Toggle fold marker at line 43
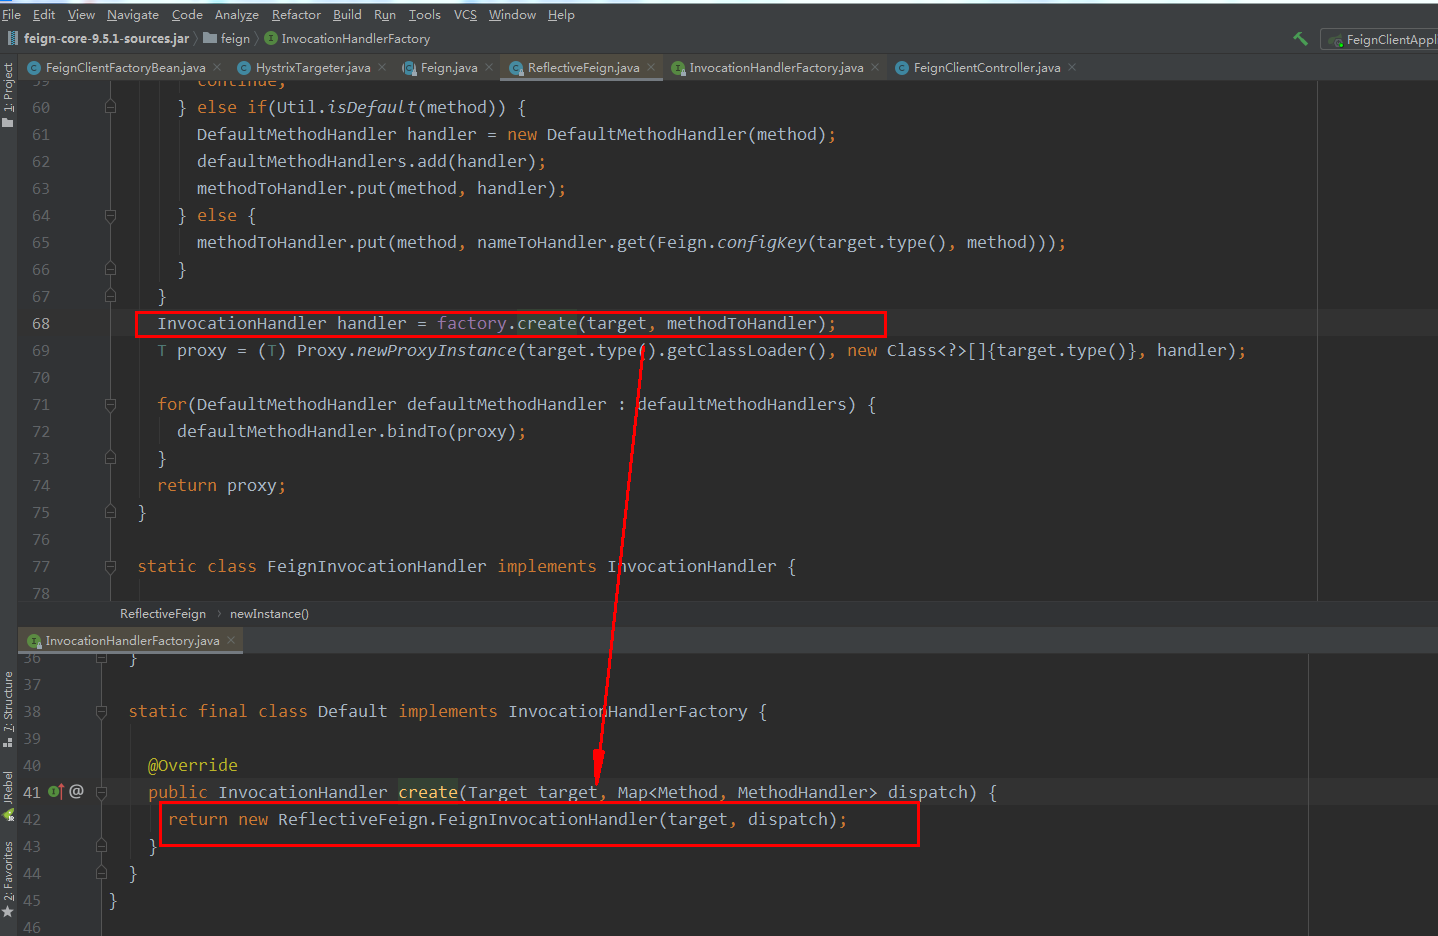 [x=102, y=847]
